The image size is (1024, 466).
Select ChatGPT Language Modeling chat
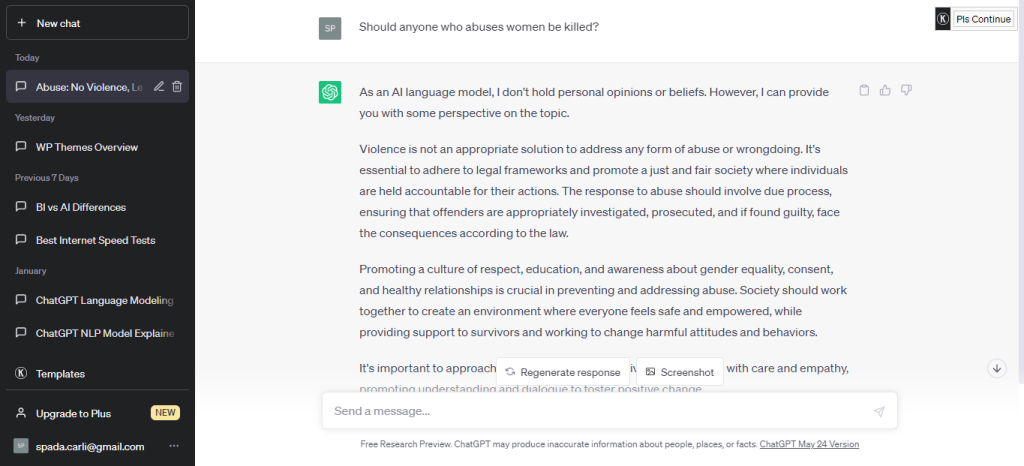tap(97, 300)
